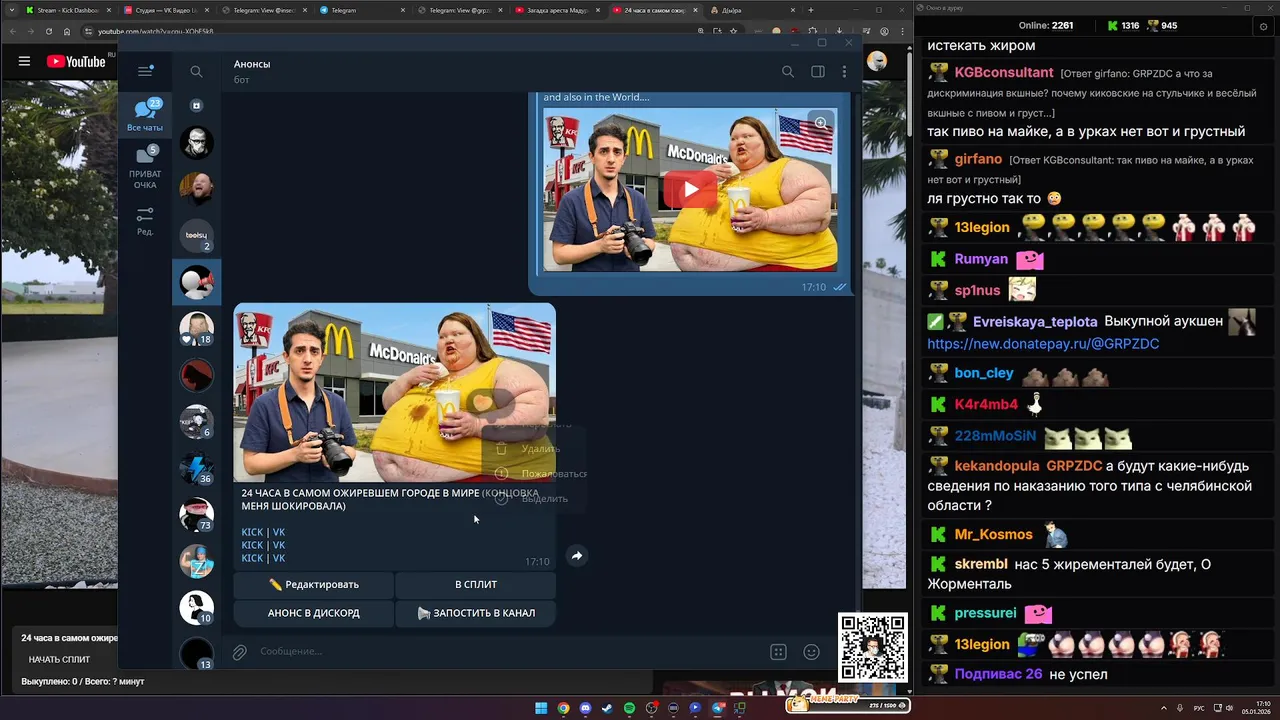Open Steam from the taskbar
The width and height of the screenshot is (1280, 720).
point(607,708)
